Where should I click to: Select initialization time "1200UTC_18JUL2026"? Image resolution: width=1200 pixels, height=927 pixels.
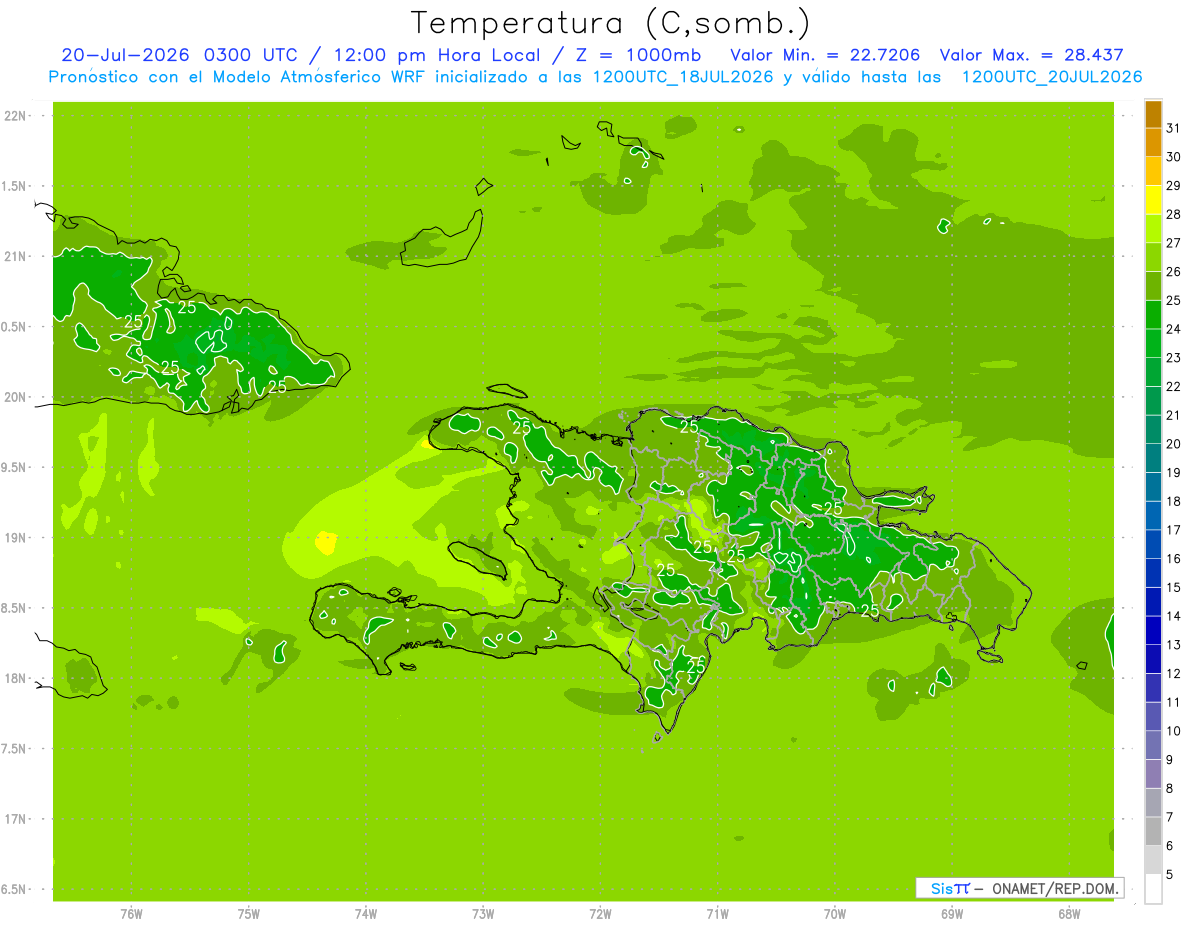tap(682, 77)
